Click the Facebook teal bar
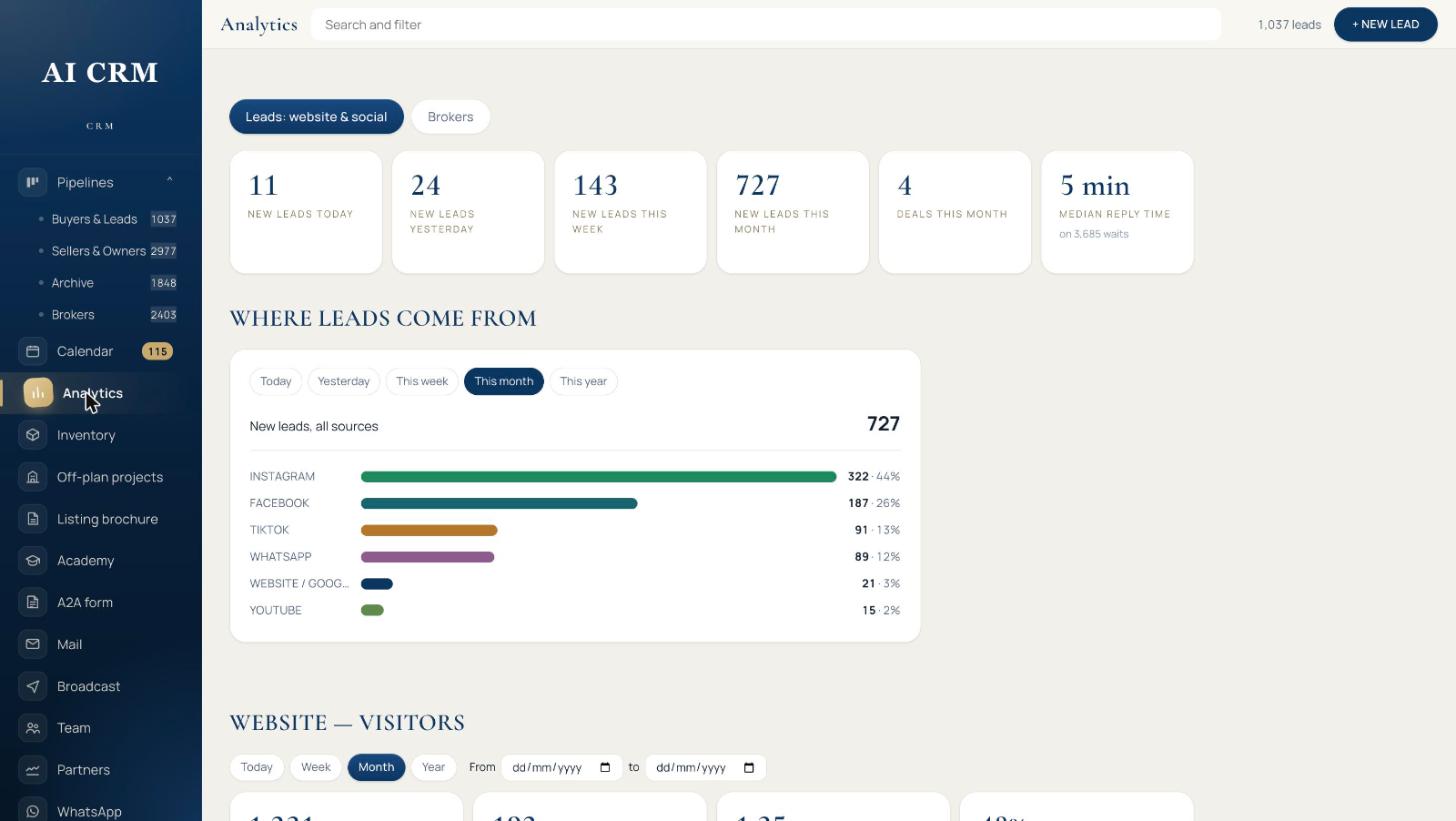This screenshot has width=1456, height=821. [x=499, y=503]
